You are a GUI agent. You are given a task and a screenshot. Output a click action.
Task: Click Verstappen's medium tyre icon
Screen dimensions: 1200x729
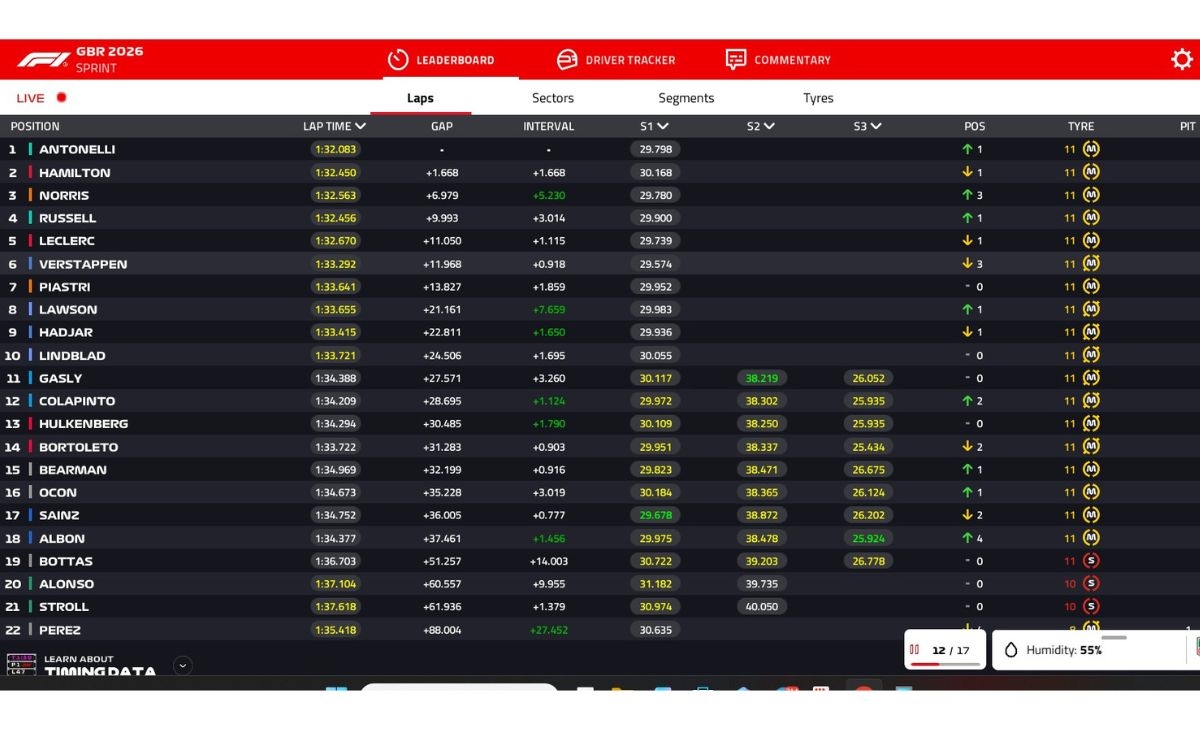tap(1091, 264)
